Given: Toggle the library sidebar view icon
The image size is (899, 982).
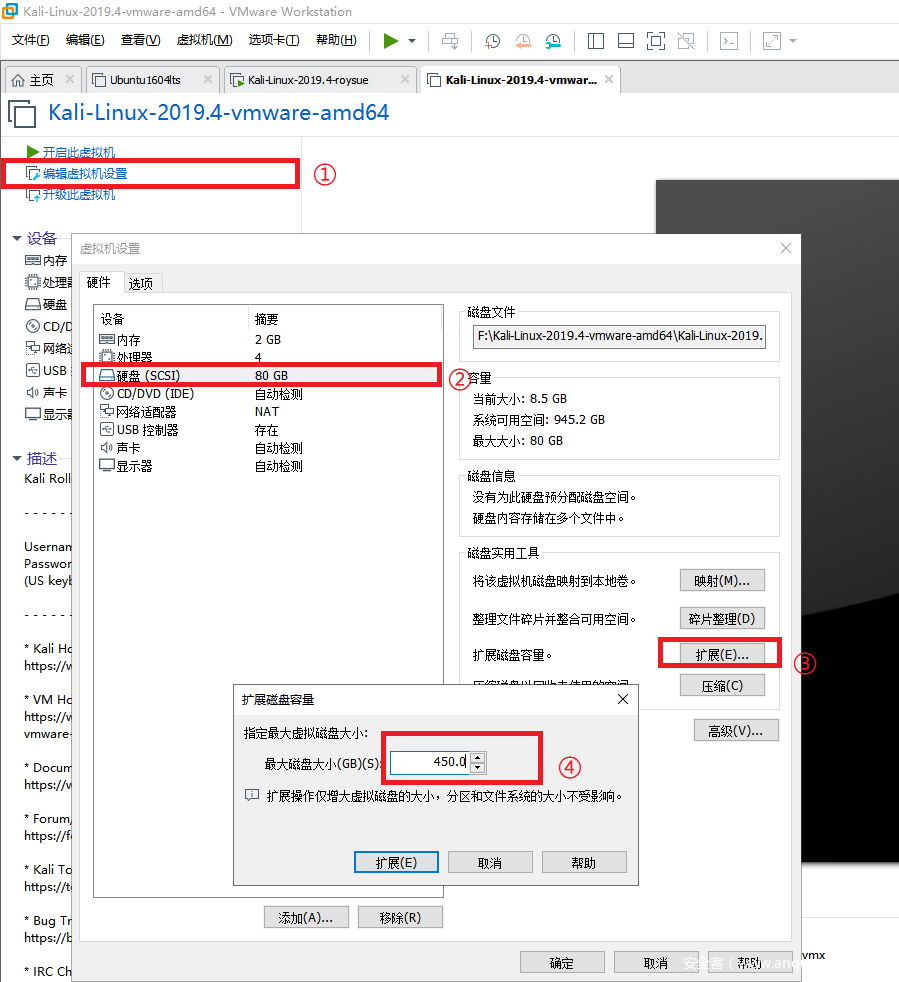Looking at the screenshot, I should (596, 41).
